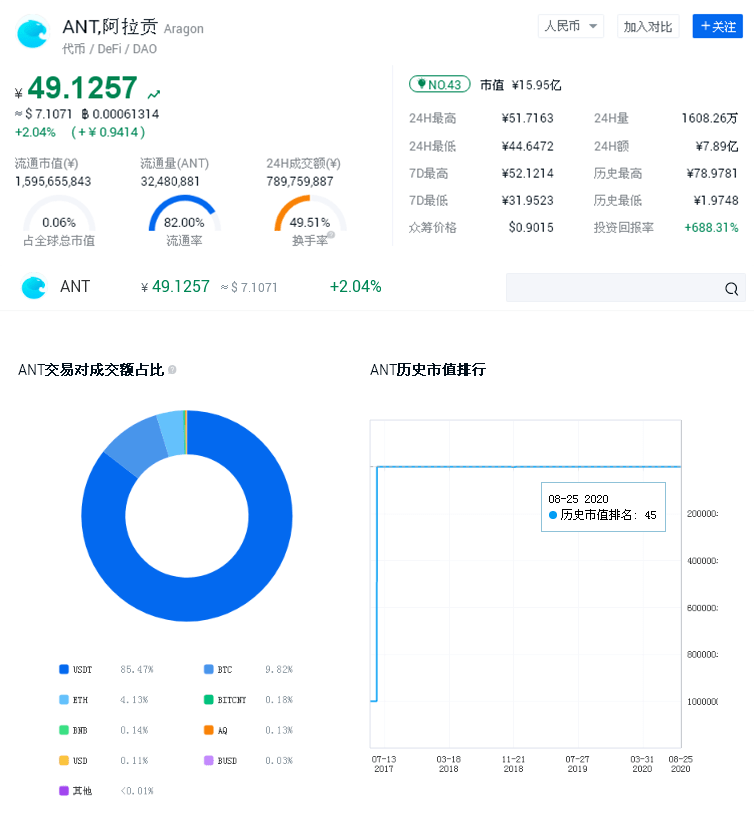Click the small ANT logo in sticky bar
Screen dimensions: 754x813
coord(34,286)
